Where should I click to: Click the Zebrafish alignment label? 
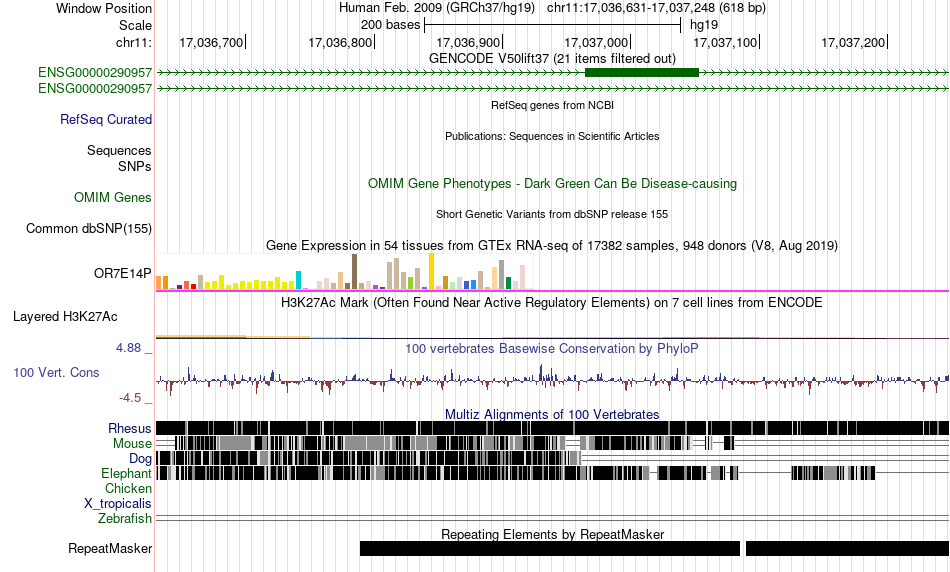click(x=125, y=519)
